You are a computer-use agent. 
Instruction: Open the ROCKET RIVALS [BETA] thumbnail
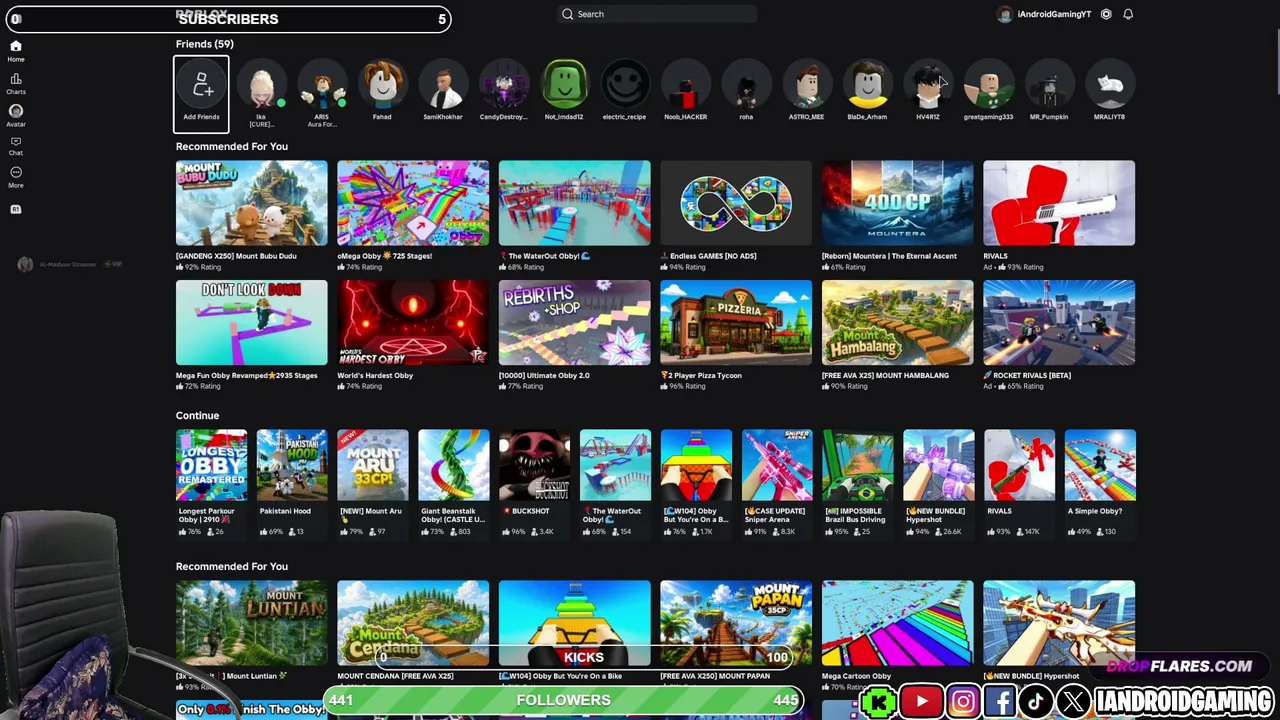[1059, 322]
